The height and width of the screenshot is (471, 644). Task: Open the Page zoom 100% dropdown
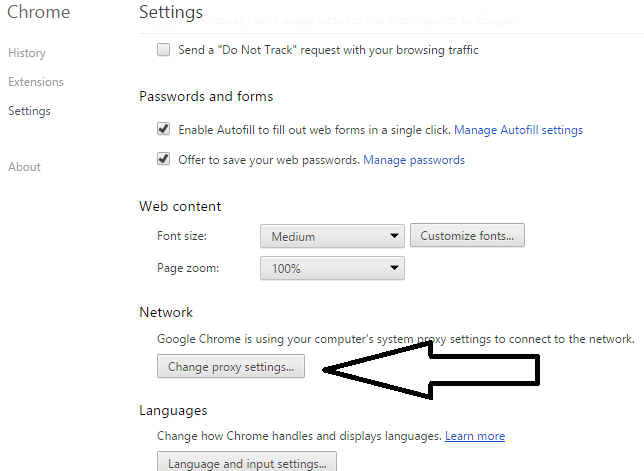332,268
